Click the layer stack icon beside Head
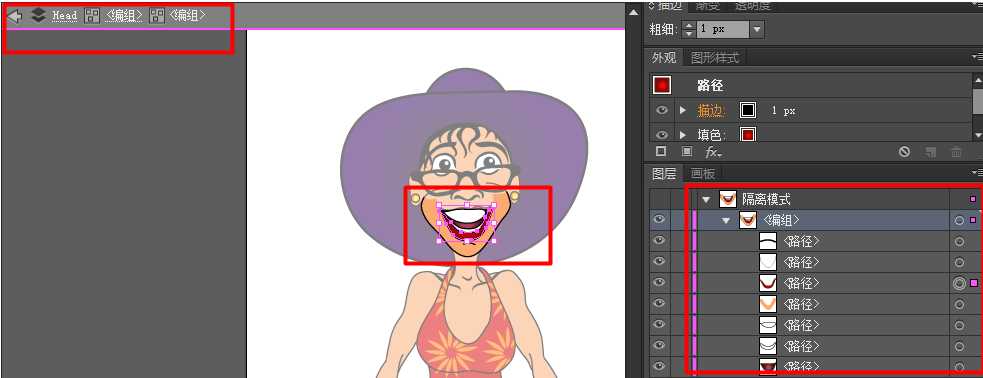The image size is (983, 378). click(x=39, y=15)
